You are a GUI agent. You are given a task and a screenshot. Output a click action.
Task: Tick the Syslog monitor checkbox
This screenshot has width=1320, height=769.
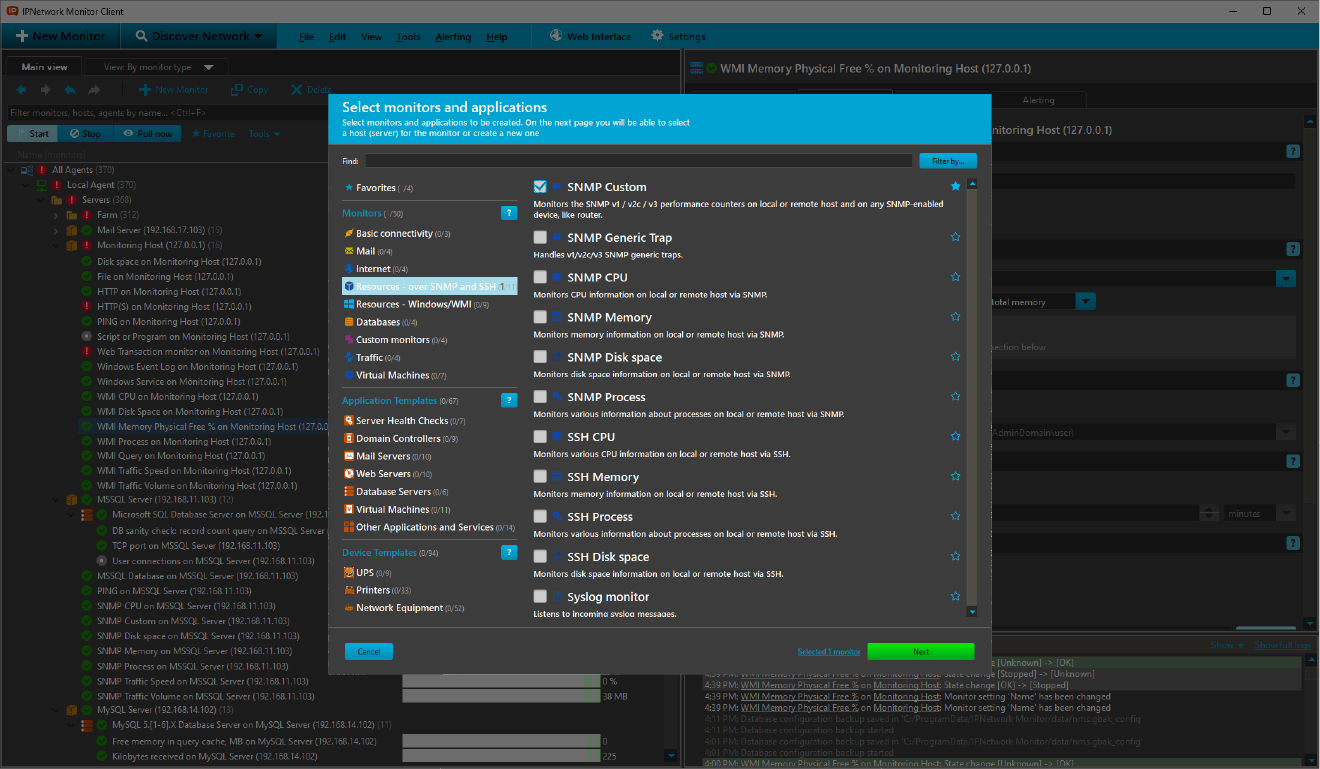[x=540, y=597]
